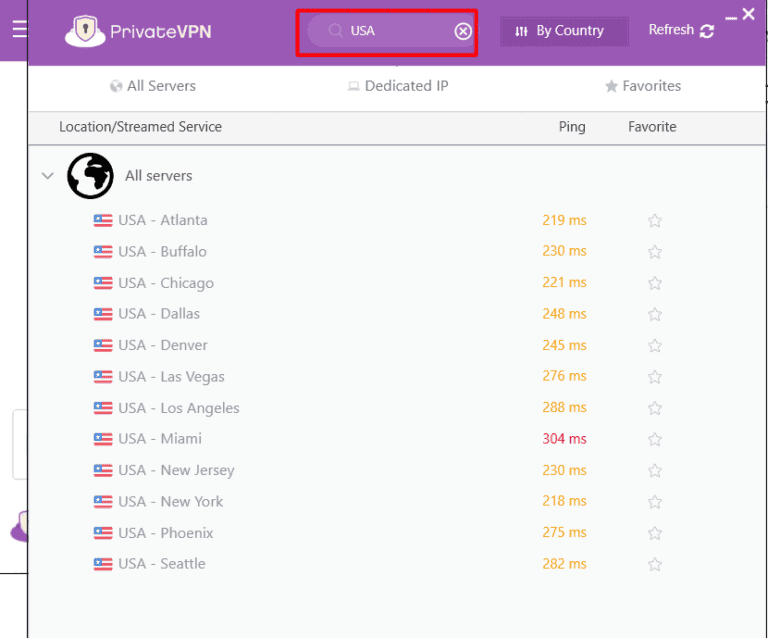Click the Refresh servers icon
This screenshot has height=638, width=768.
click(x=707, y=31)
